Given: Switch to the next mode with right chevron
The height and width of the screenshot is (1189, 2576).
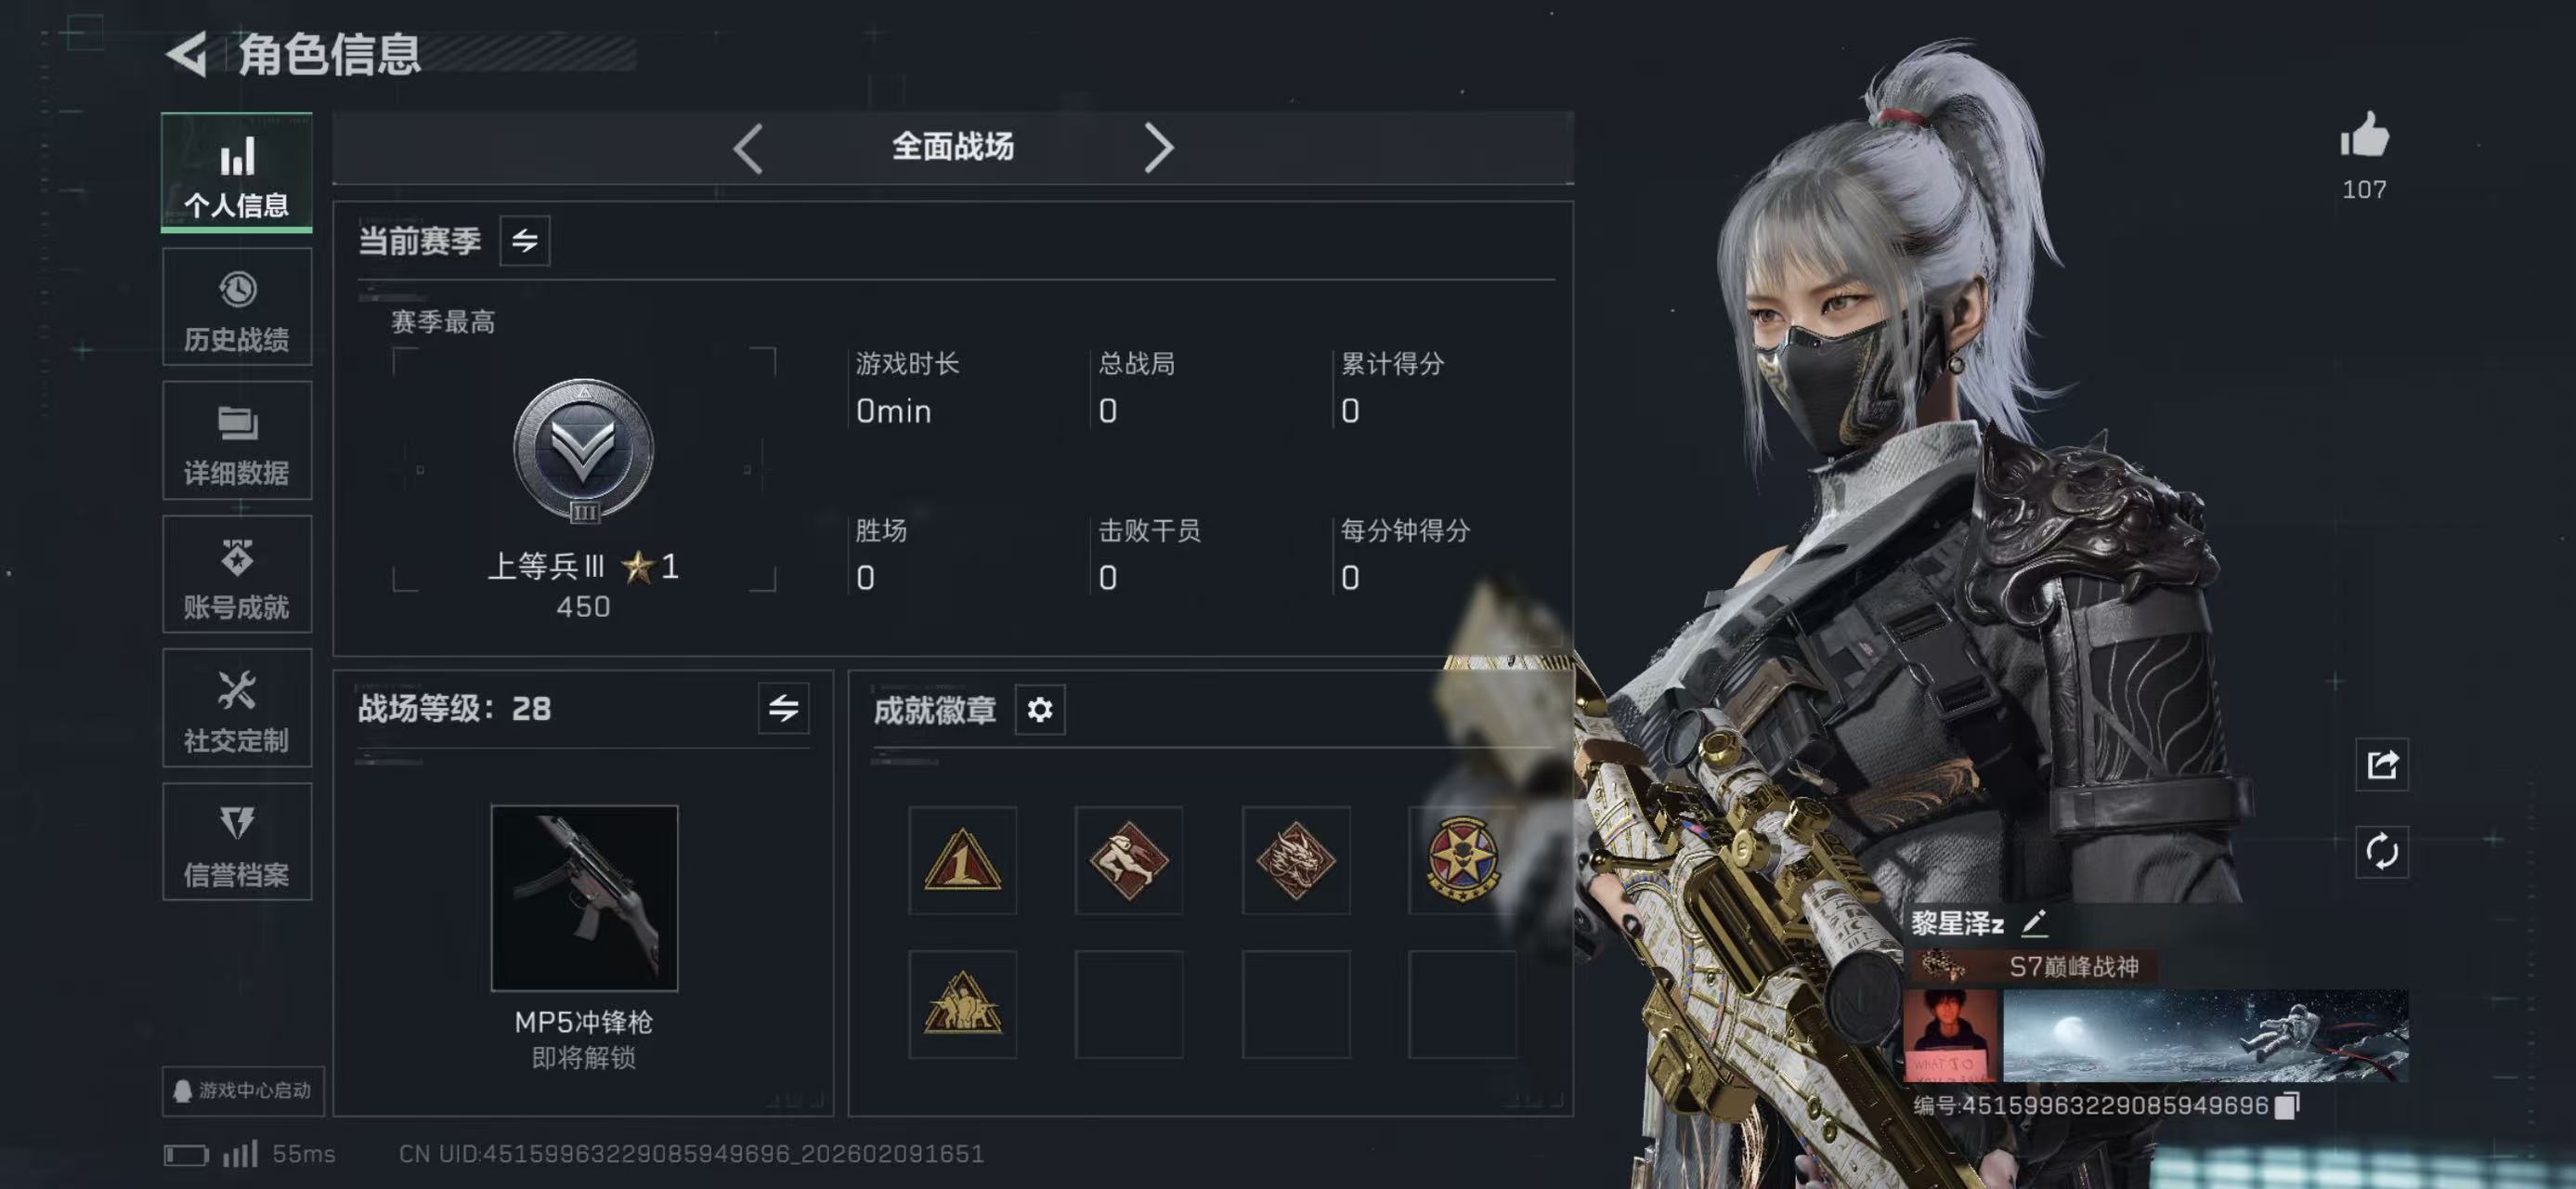Looking at the screenshot, I should tap(1158, 149).
